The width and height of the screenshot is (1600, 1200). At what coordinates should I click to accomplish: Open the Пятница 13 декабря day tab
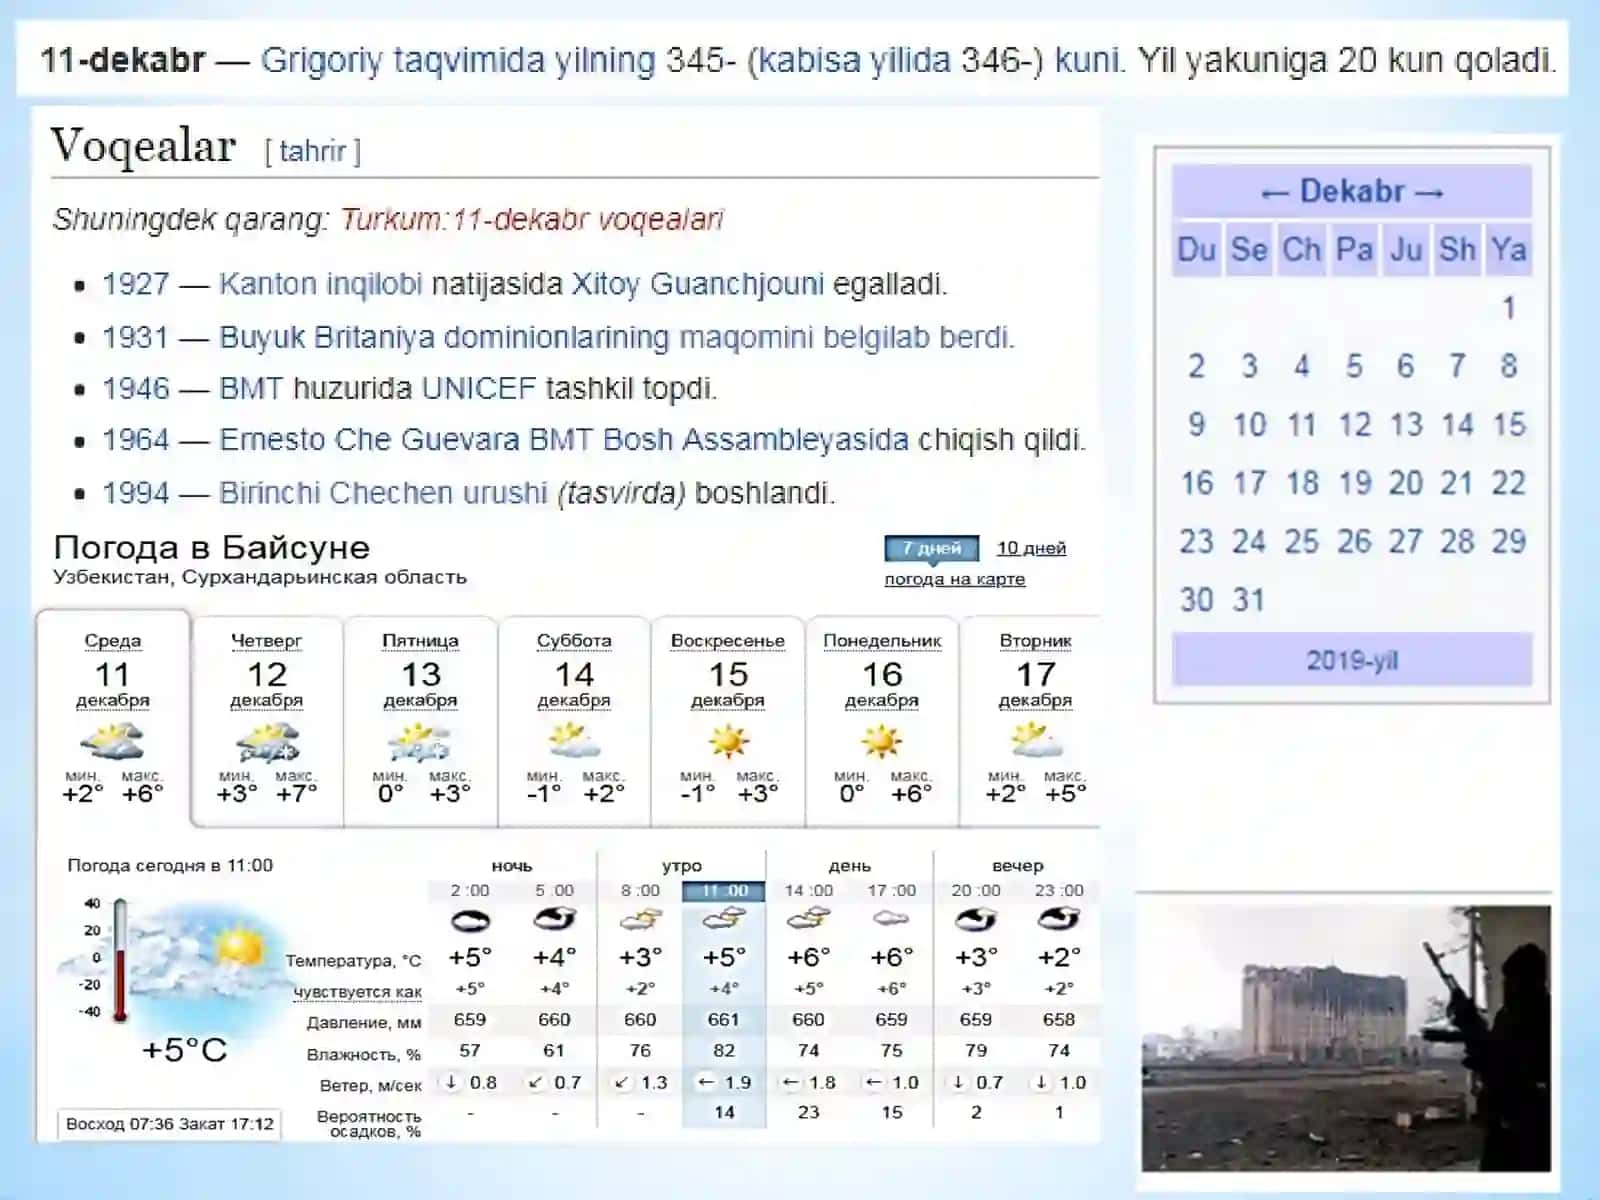[x=420, y=722]
